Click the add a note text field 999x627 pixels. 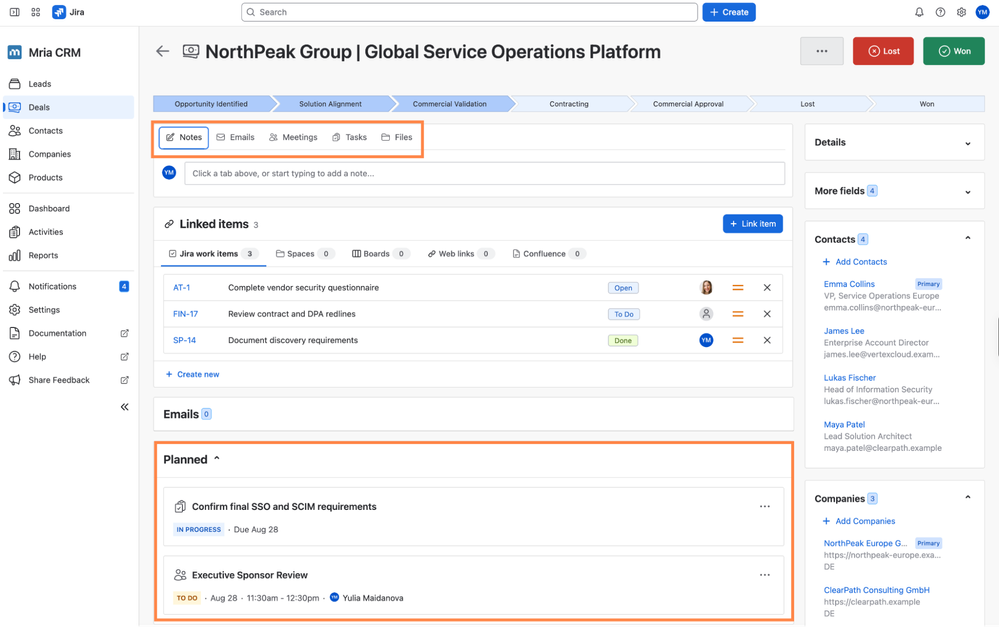(484, 173)
